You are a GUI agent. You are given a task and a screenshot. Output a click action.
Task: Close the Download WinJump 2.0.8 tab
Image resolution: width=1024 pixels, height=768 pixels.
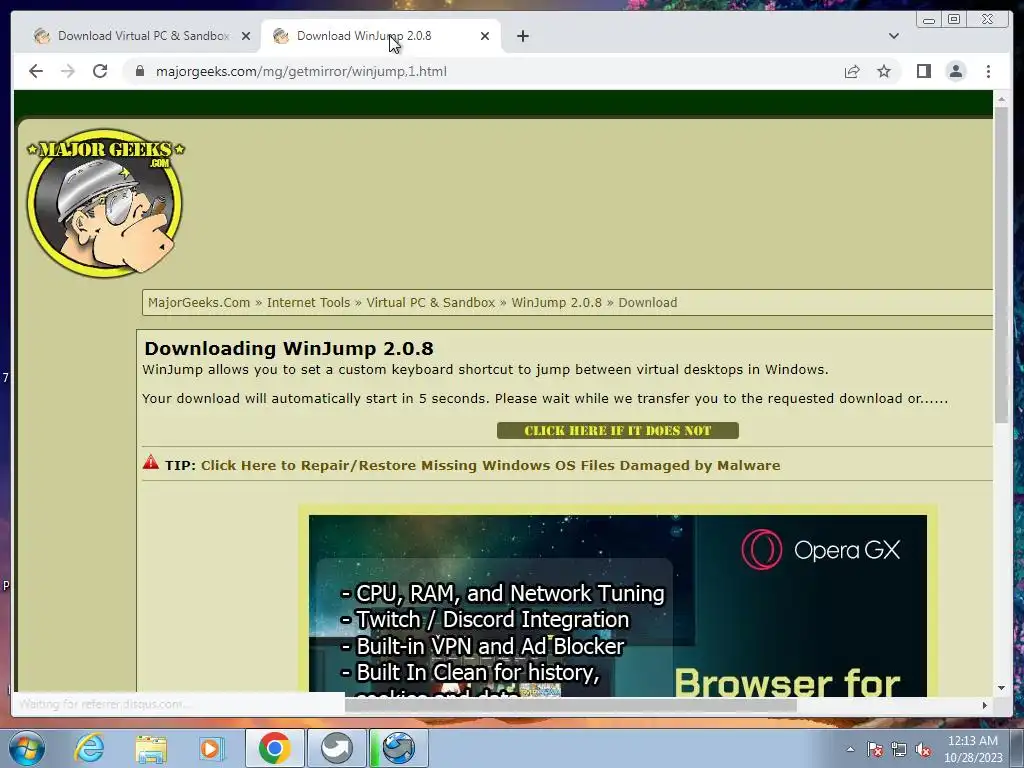[x=485, y=36]
